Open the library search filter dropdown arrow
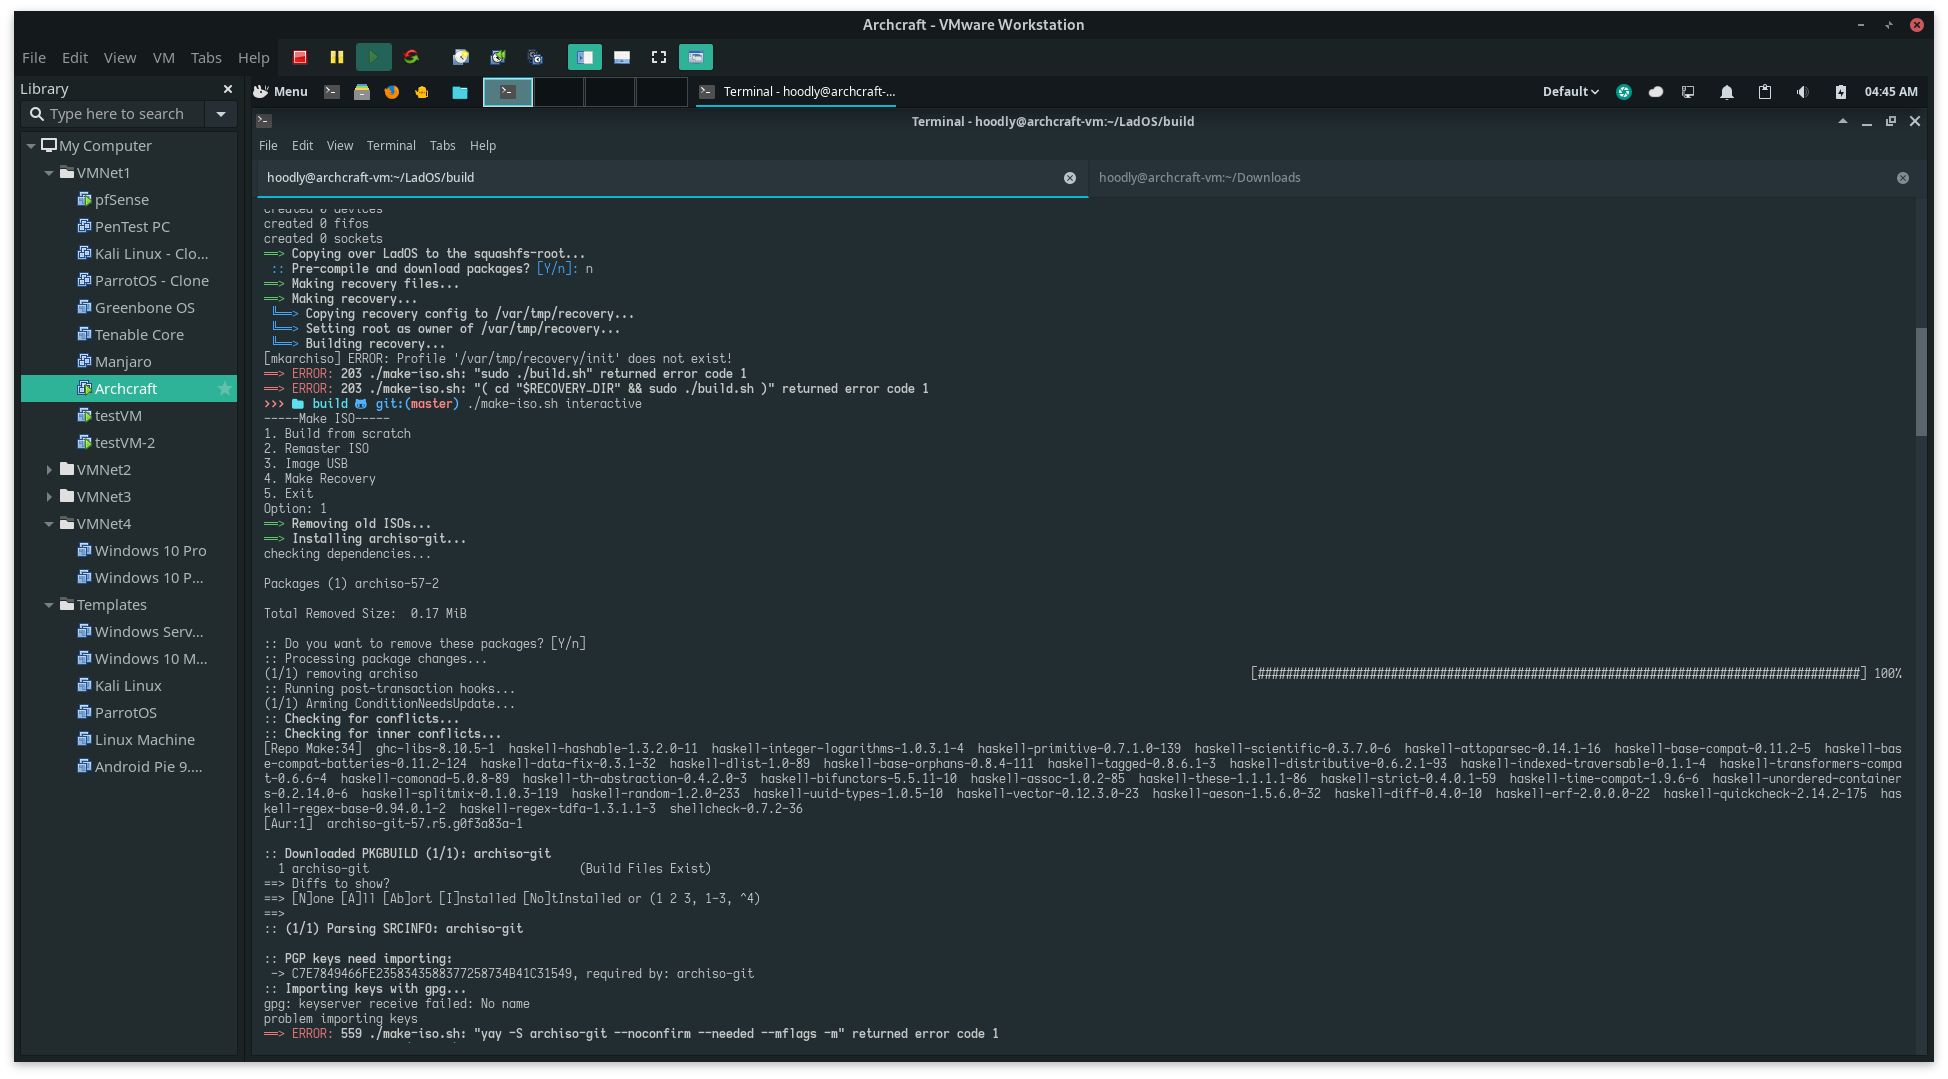1948x1079 pixels. tap(221, 114)
